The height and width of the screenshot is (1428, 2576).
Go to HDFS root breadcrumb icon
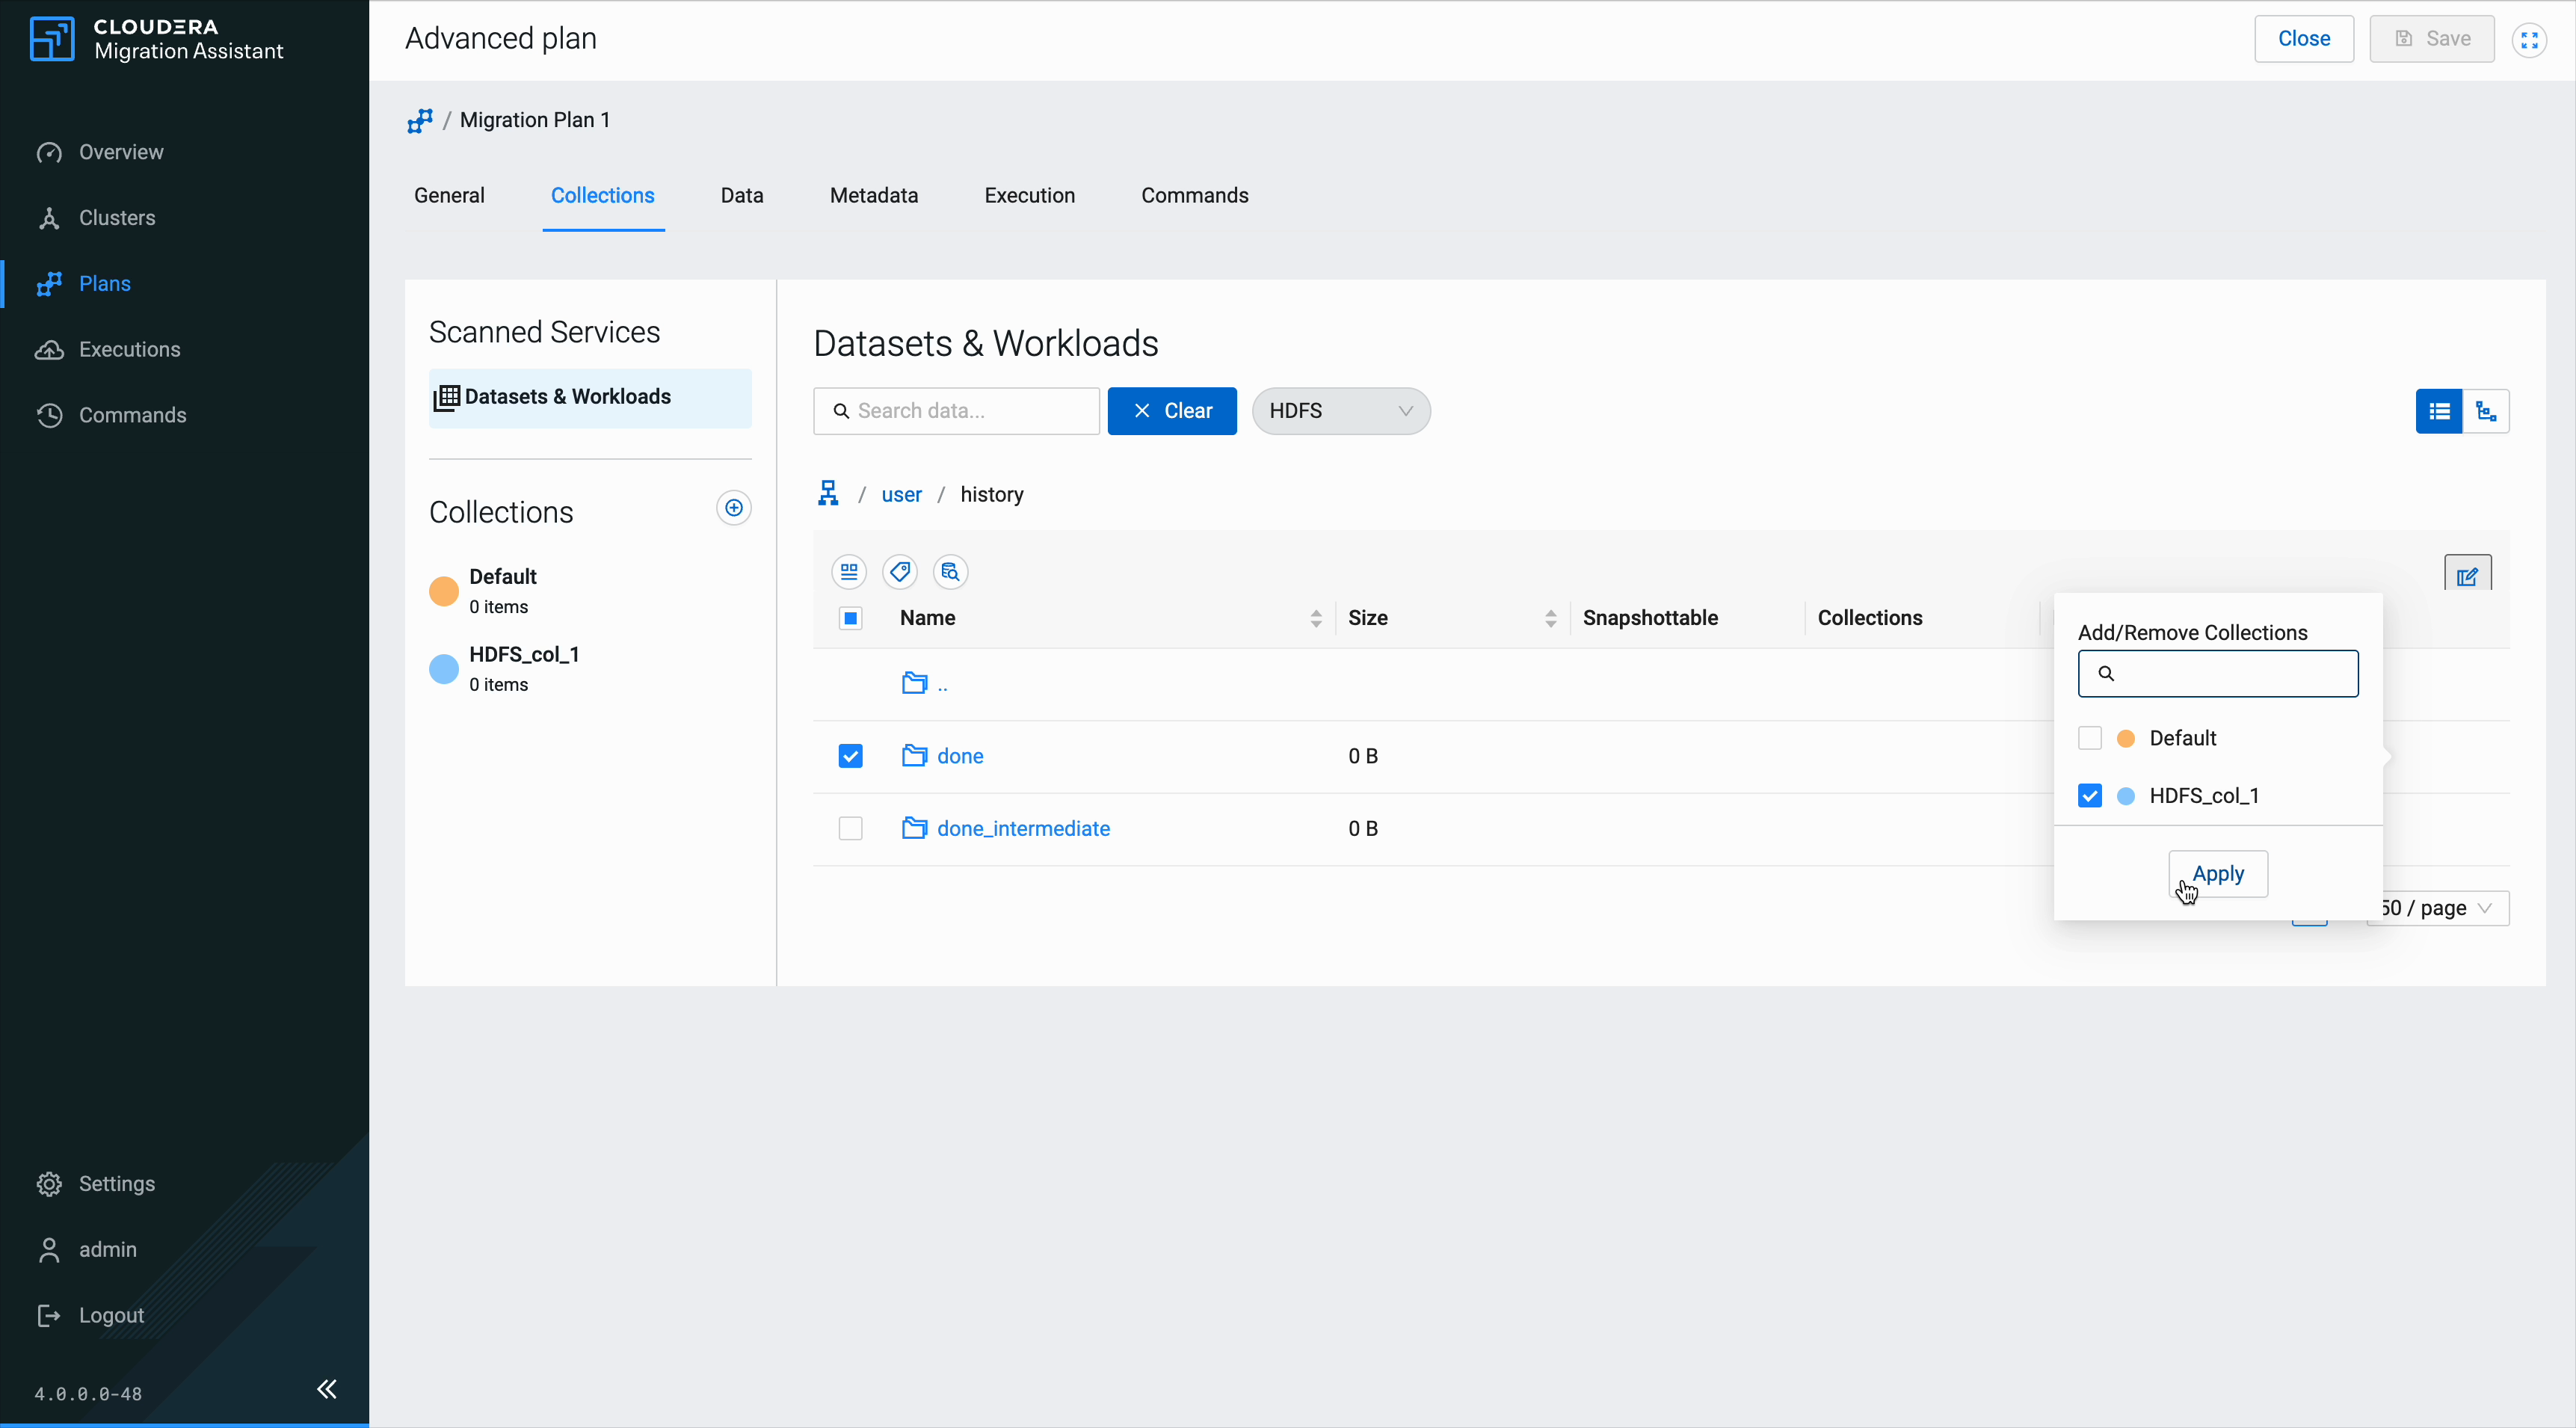[828, 494]
